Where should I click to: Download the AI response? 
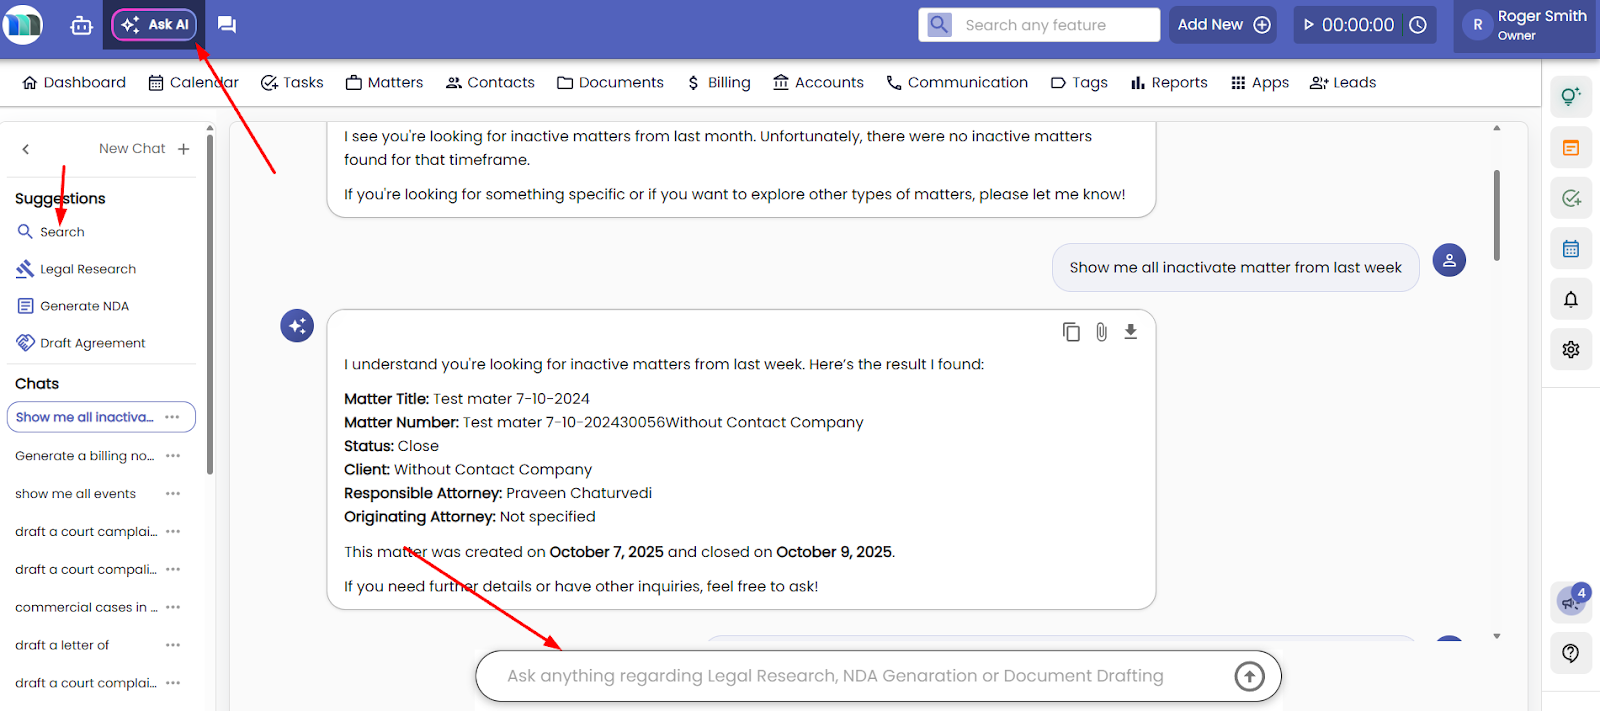click(x=1130, y=332)
